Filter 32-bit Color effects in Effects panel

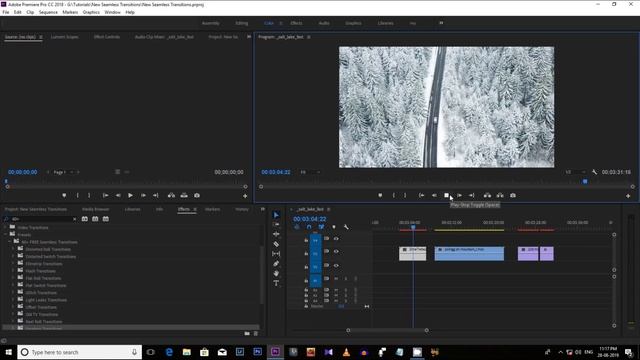(95, 219)
